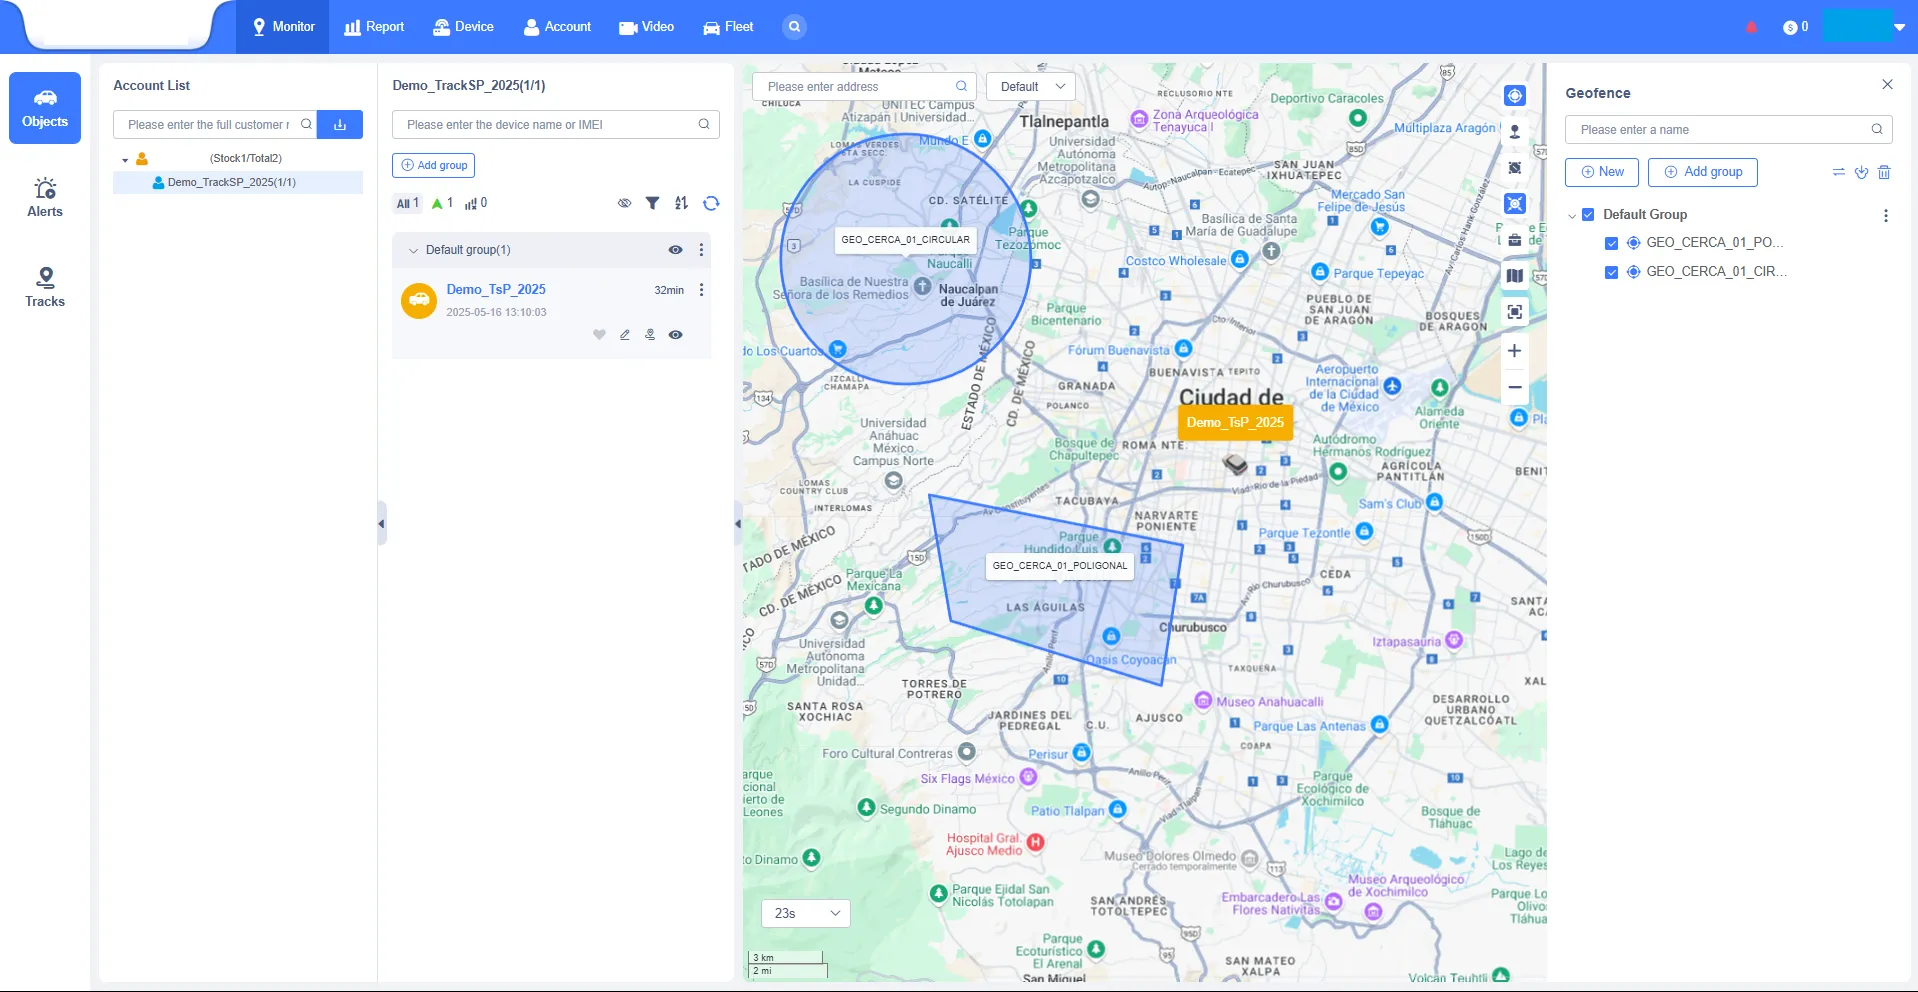Open the Fleet menu
Viewport: 1918px width, 992px height.
pyautogui.click(x=727, y=27)
